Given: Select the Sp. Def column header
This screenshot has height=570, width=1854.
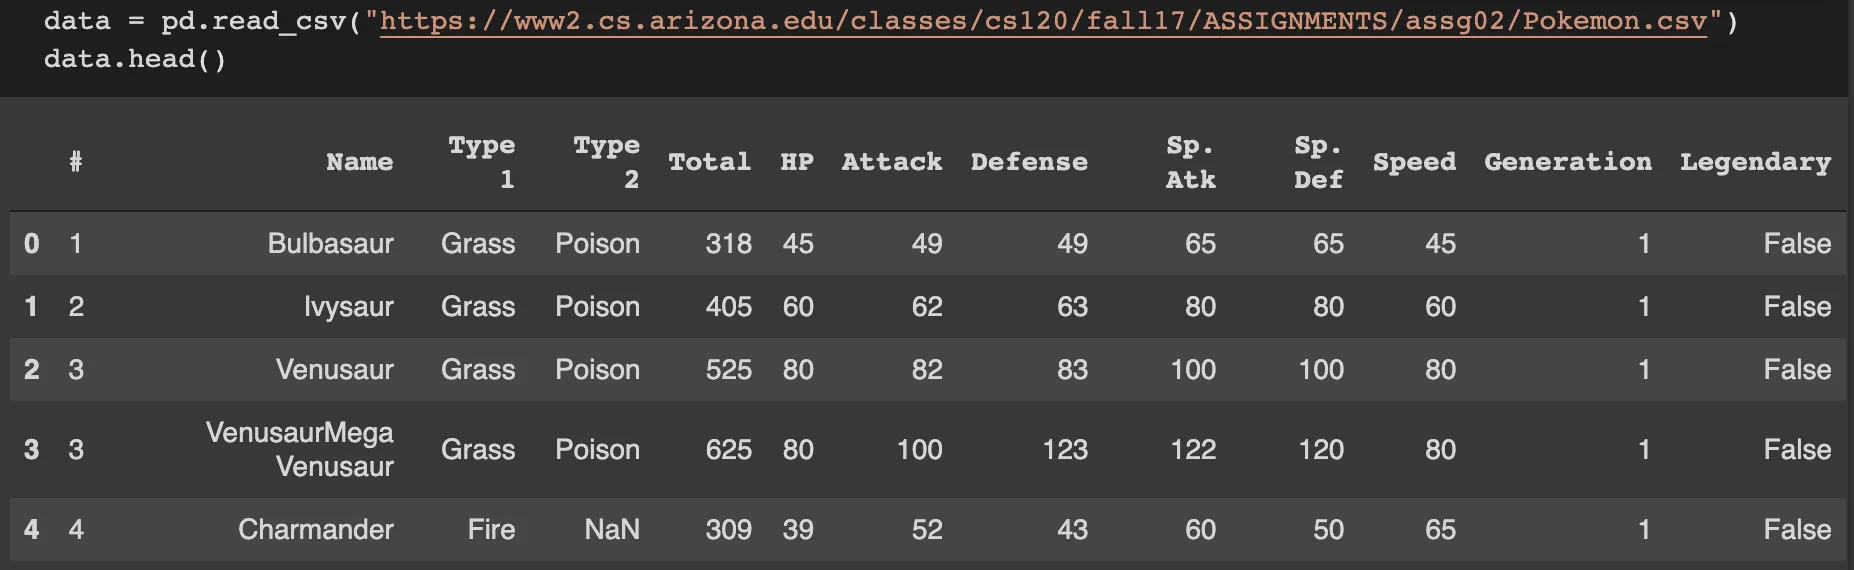Looking at the screenshot, I should point(1318,162).
